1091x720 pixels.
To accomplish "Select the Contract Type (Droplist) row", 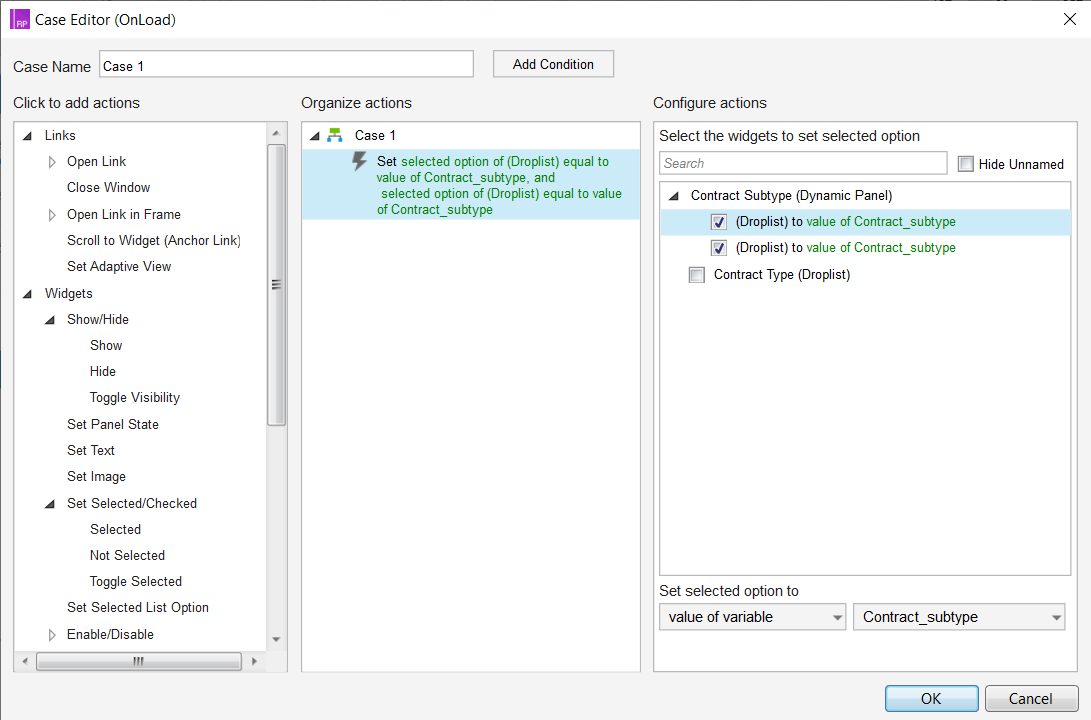I will 781,275.
